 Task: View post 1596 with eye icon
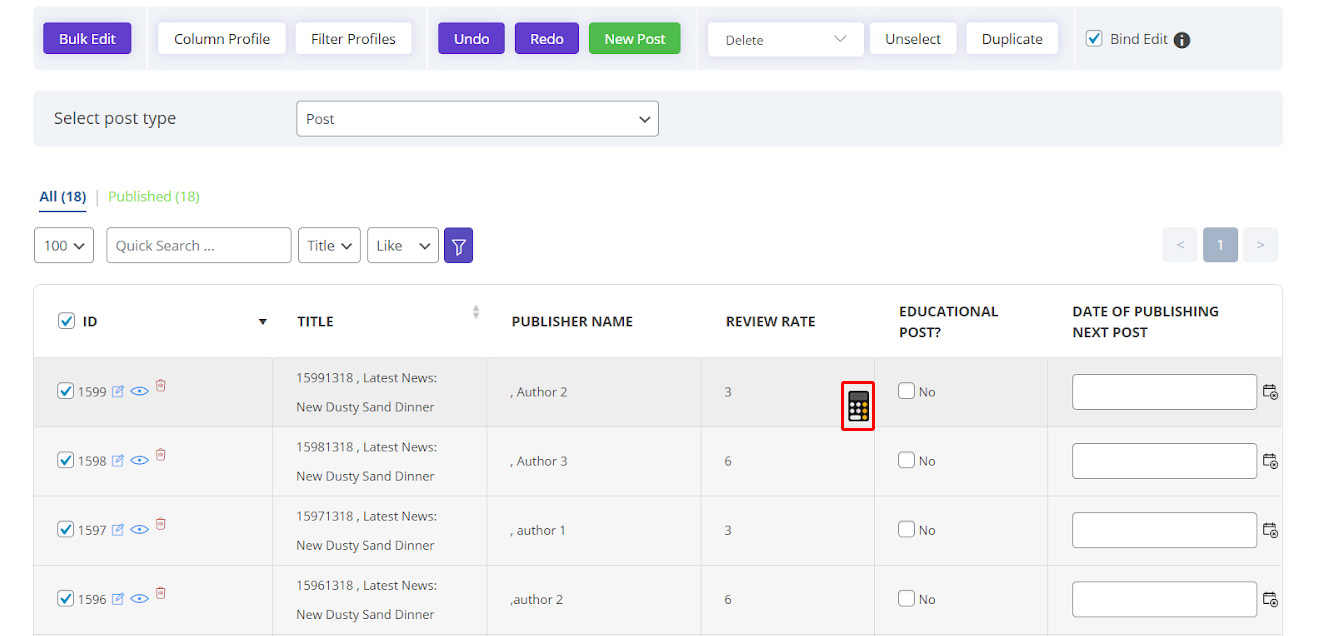point(139,599)
